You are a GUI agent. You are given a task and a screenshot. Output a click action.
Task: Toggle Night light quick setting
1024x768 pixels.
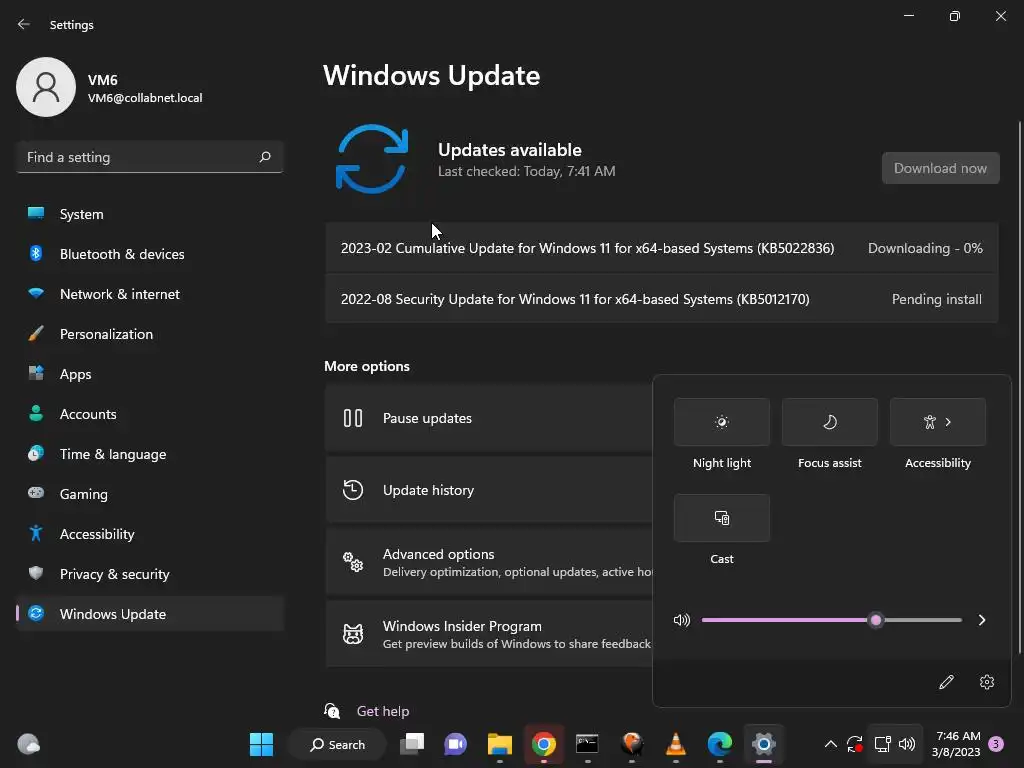tap(722, 422)
